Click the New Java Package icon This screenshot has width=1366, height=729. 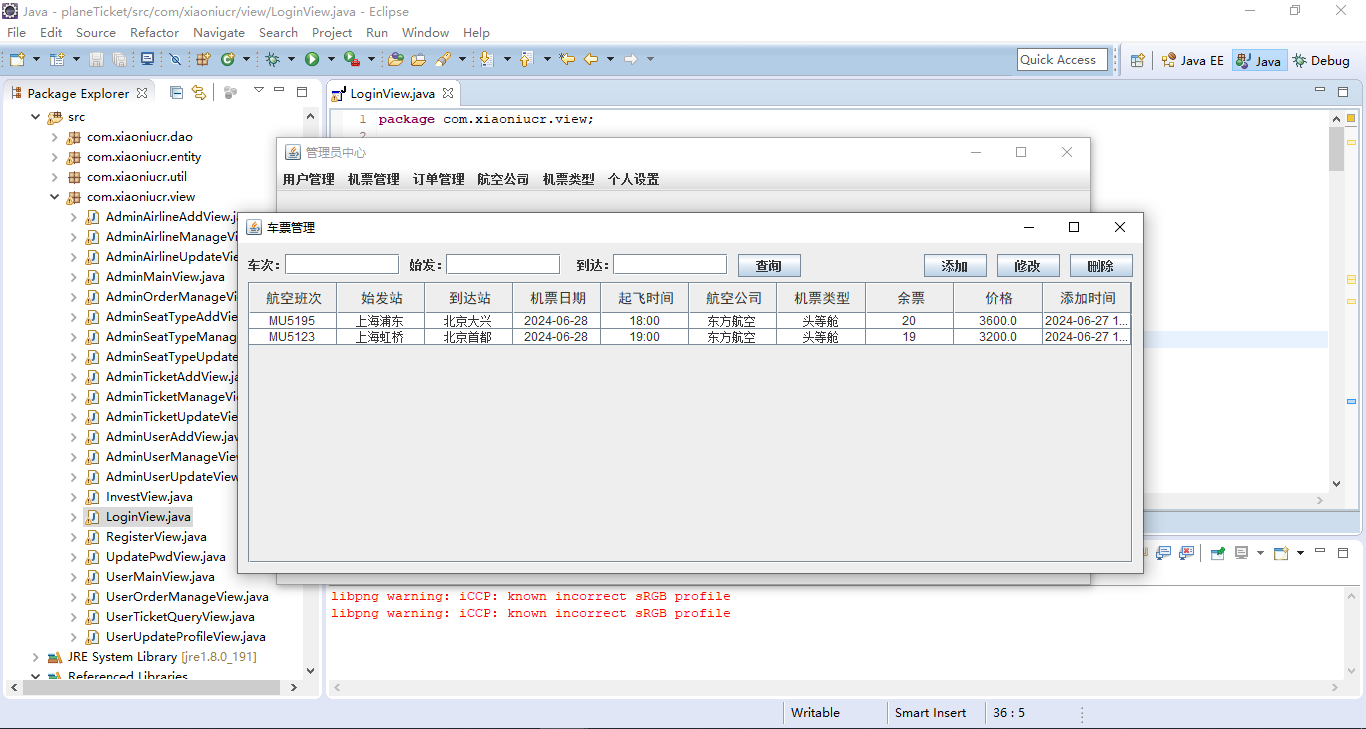pos(203,59)
